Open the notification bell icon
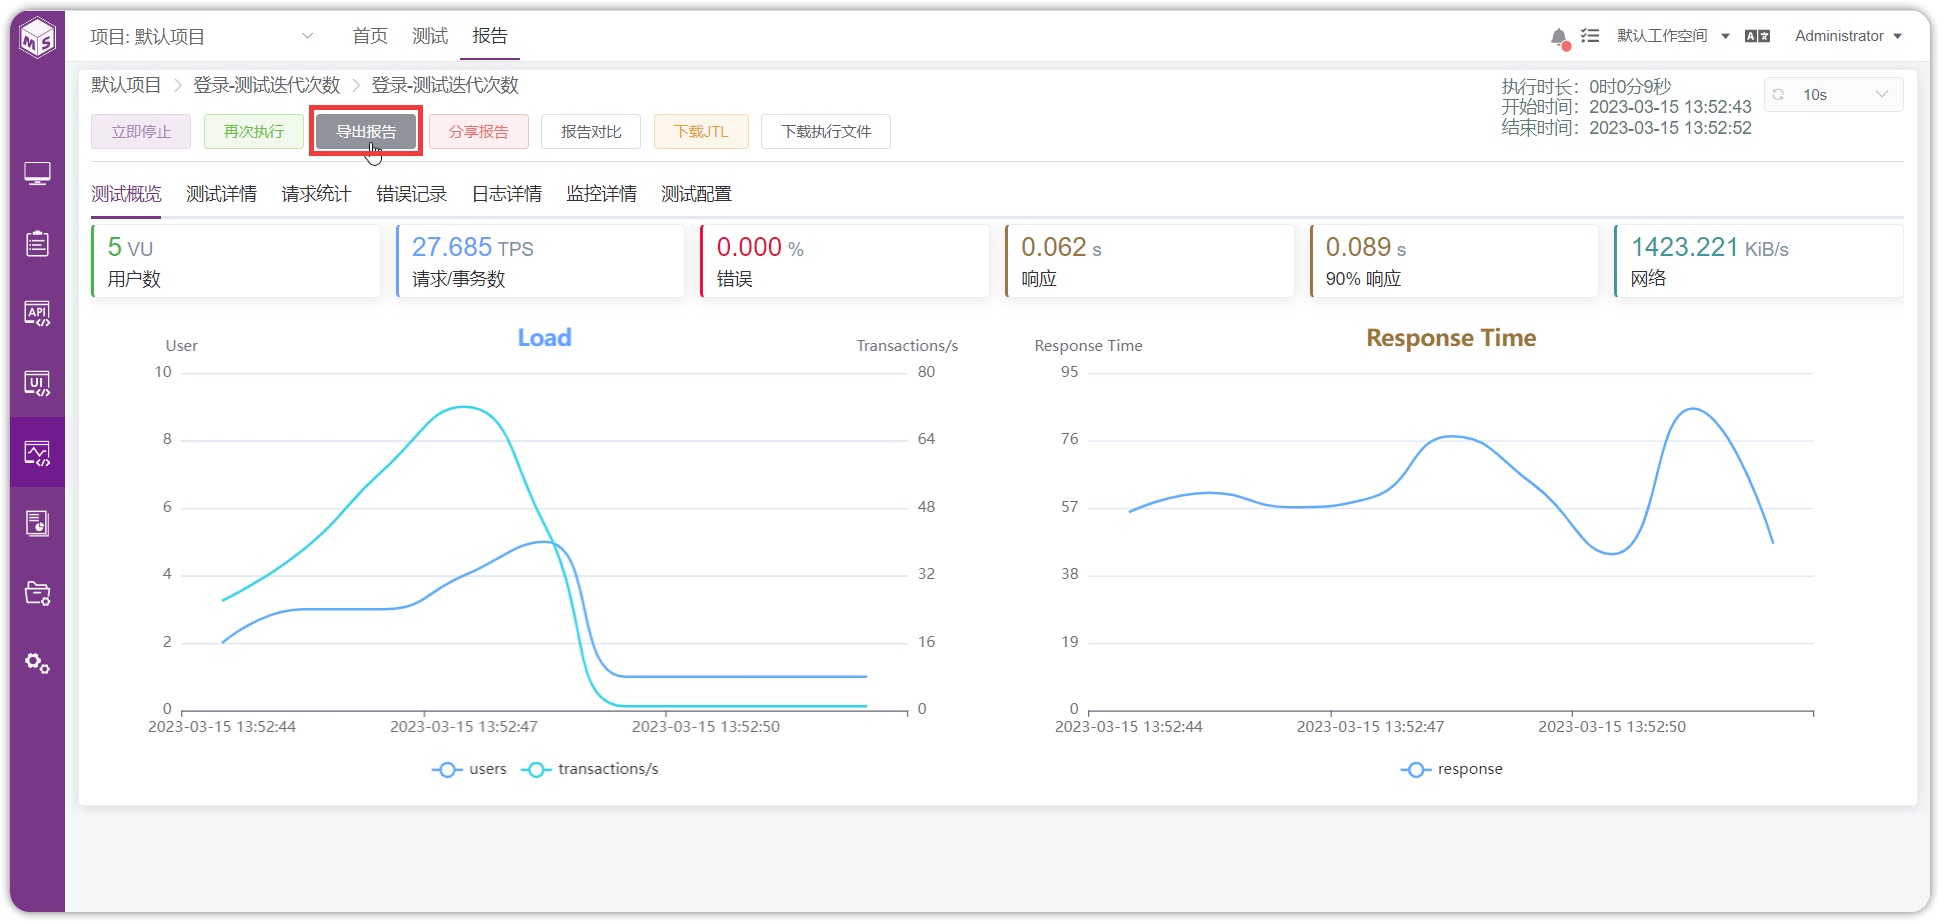Image resolution: width=1940 pixels, height=922 pixels. pos(1559,37)
